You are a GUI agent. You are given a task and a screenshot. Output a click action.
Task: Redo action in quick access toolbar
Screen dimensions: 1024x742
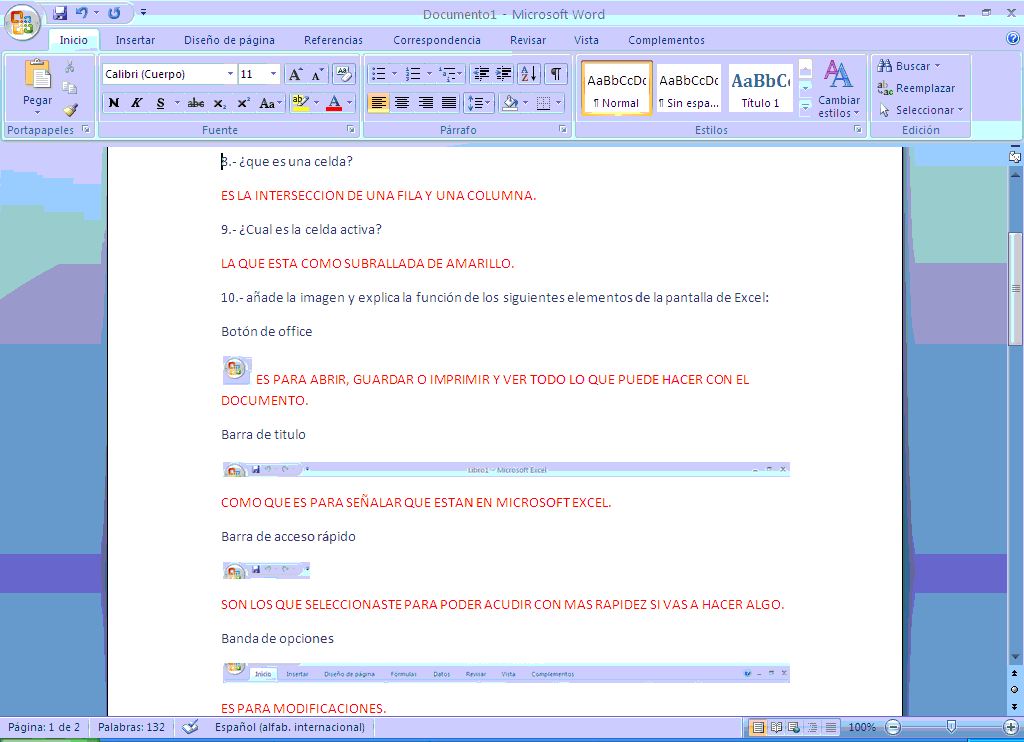click(x=114, y=12)
